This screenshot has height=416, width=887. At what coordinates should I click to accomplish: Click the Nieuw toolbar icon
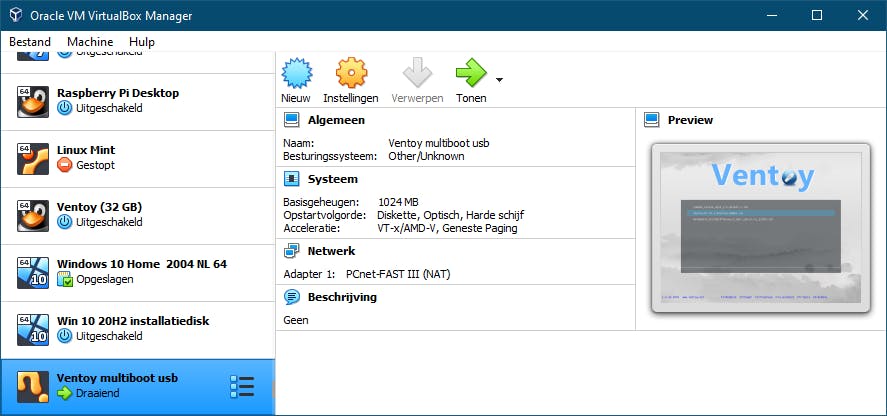pos(297,72)
